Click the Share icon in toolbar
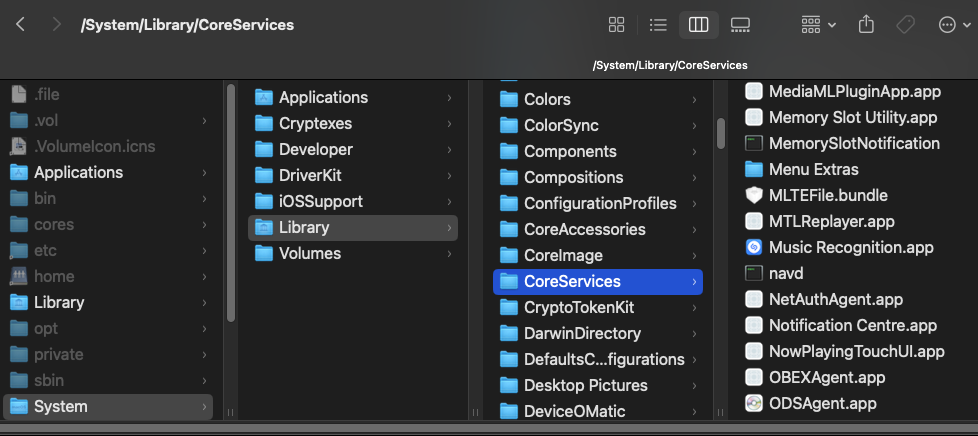 (x=867, y=25)
